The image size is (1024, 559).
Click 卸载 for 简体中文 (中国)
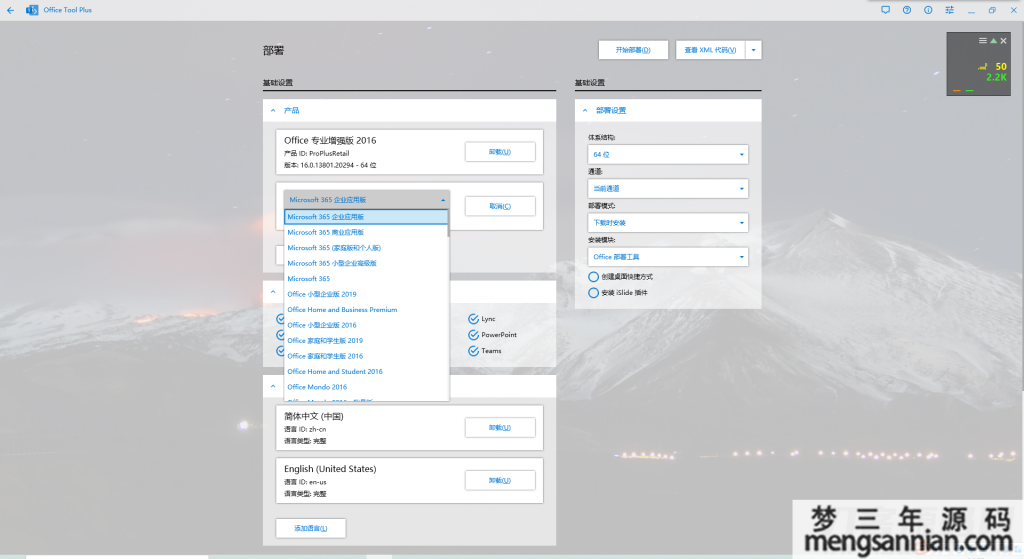click(x=500, y=428)
